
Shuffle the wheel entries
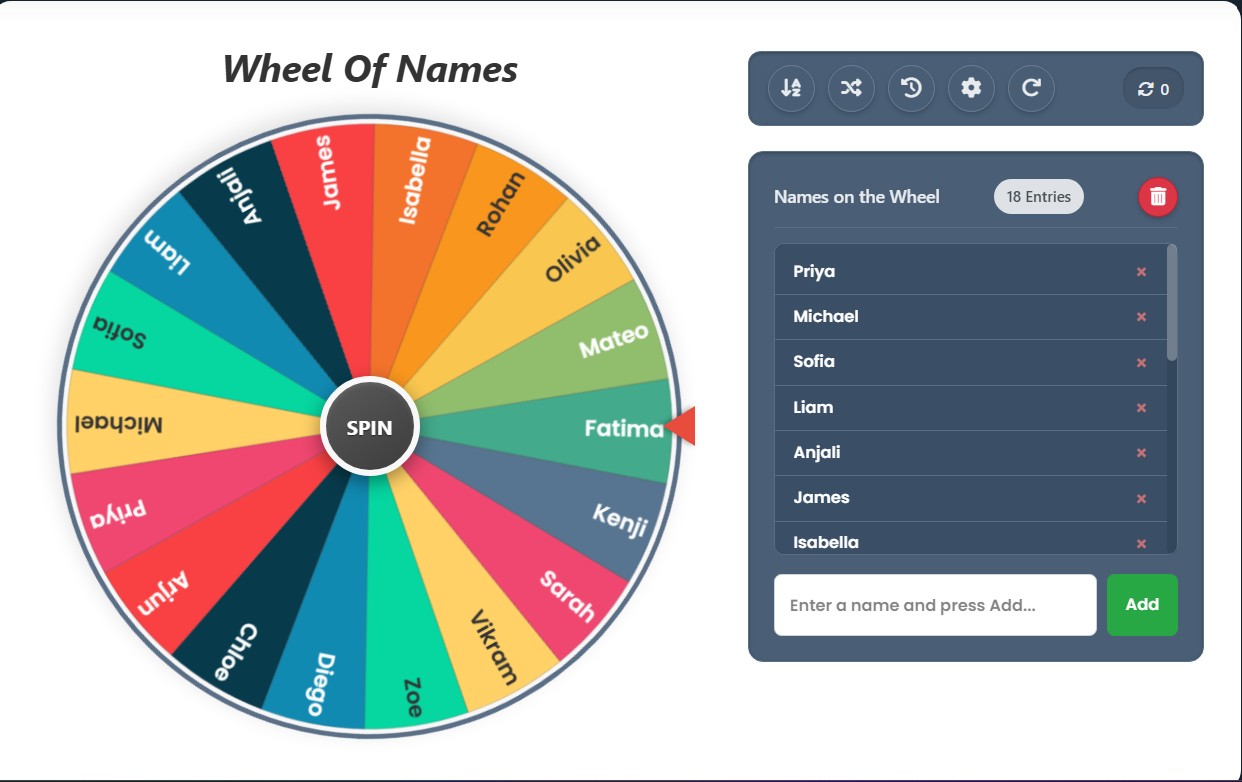pos(851,88)
